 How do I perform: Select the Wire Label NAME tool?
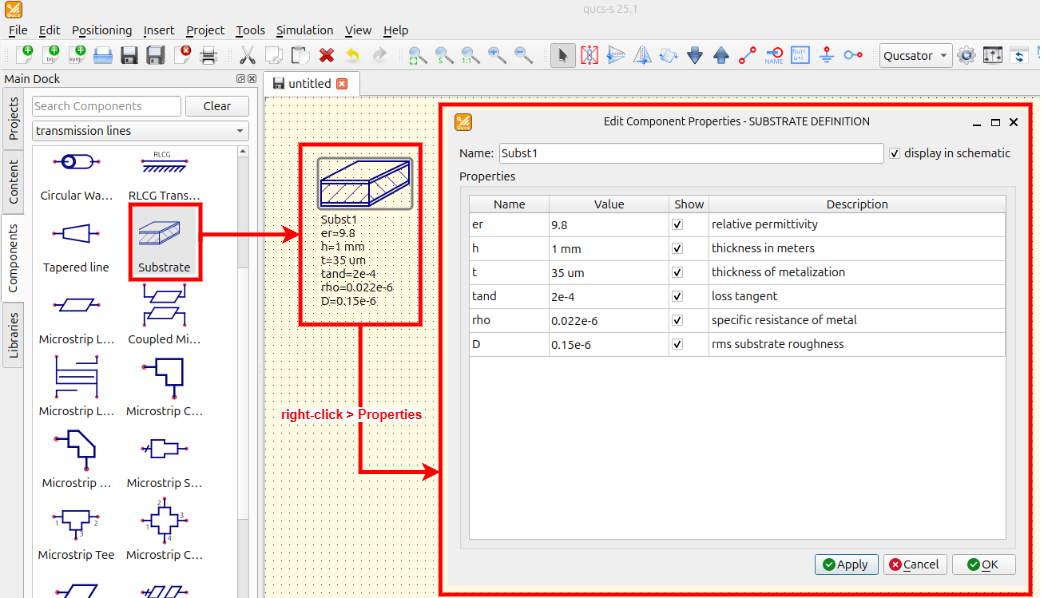point(773,56)
